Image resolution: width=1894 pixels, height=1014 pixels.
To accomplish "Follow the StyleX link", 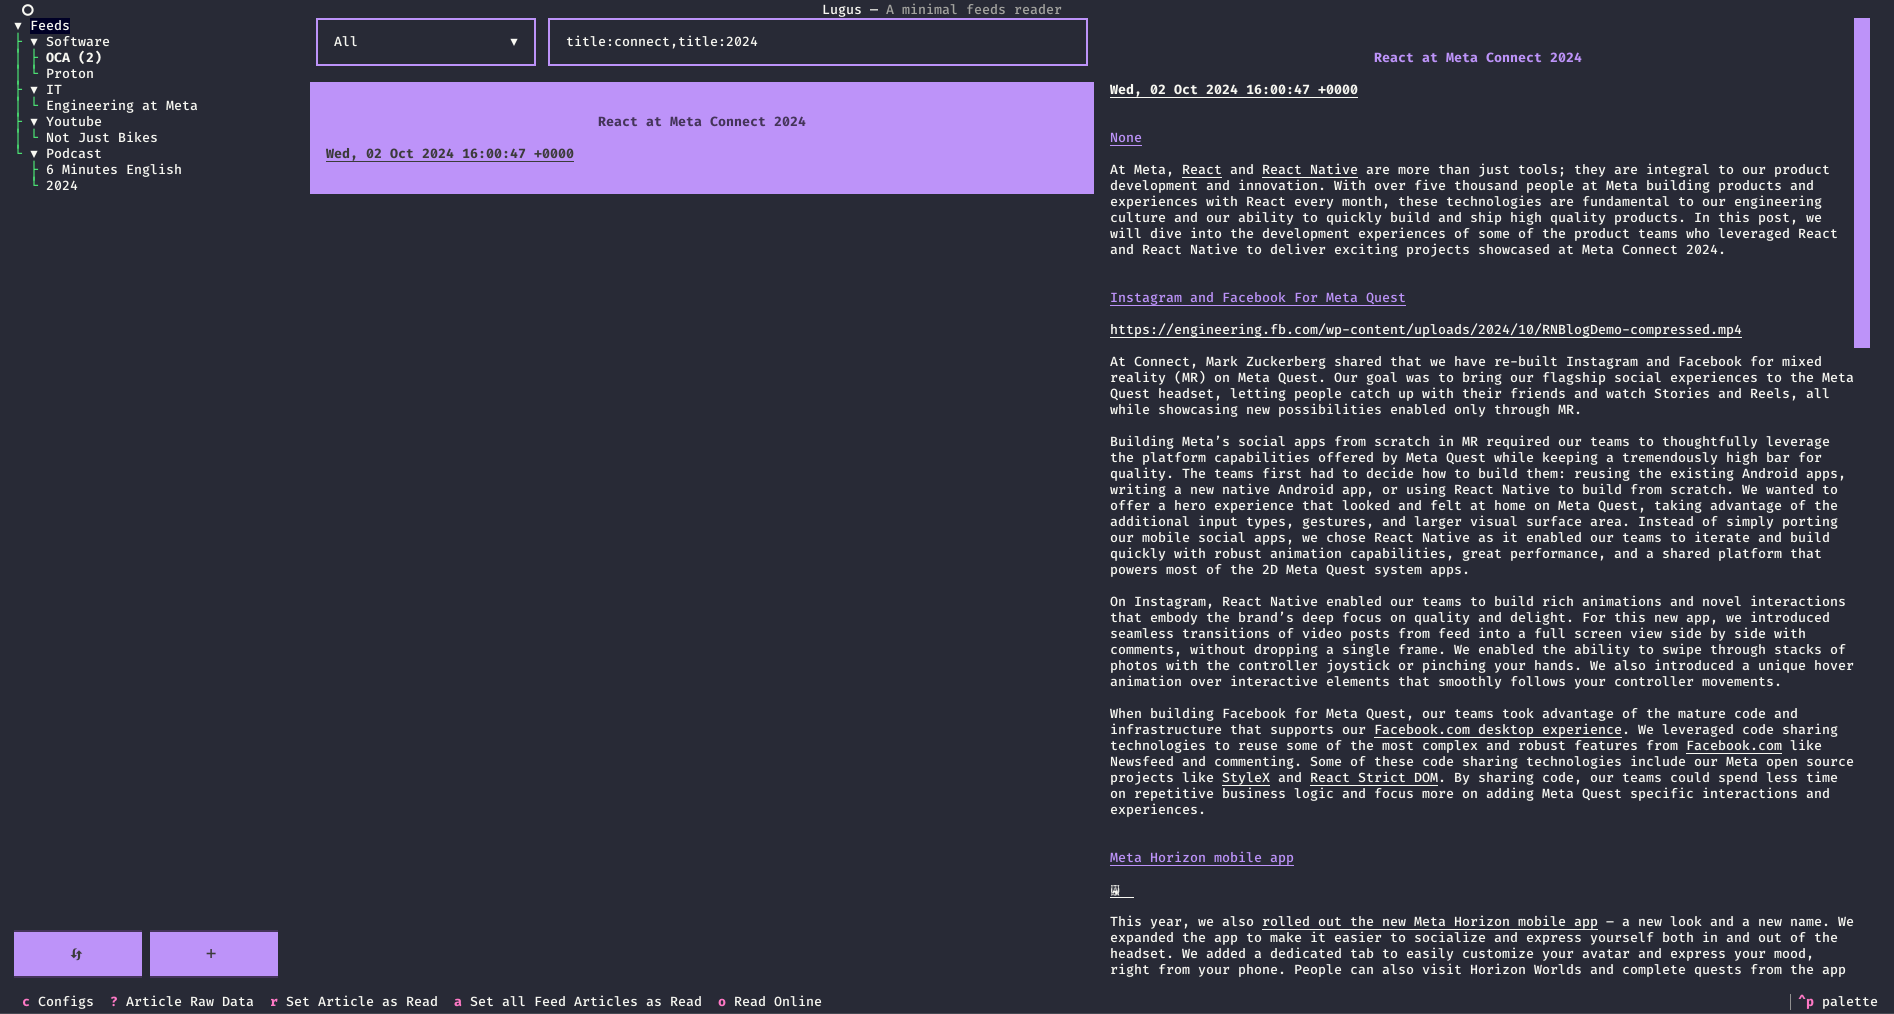I will point(1246,778).
